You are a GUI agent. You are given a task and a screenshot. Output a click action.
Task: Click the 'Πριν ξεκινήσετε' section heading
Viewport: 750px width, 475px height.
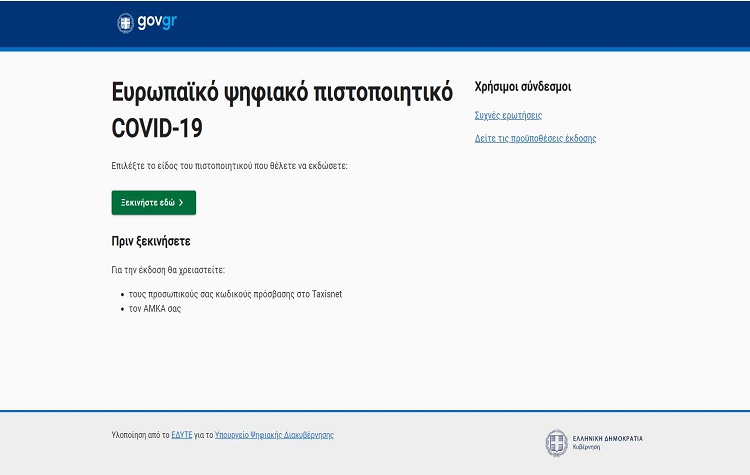click(151, 242)
